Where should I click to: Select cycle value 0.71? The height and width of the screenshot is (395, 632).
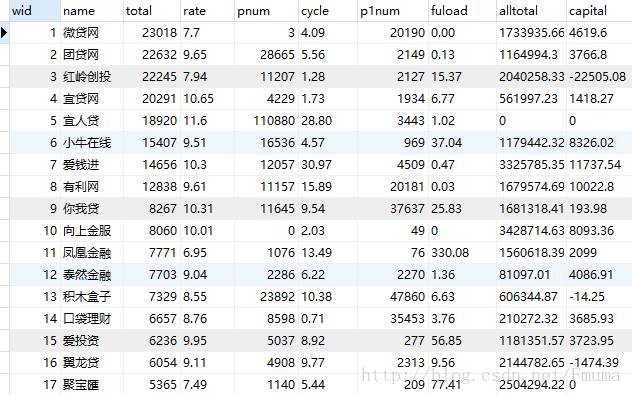pyautogui.click(x=312, y=319)
